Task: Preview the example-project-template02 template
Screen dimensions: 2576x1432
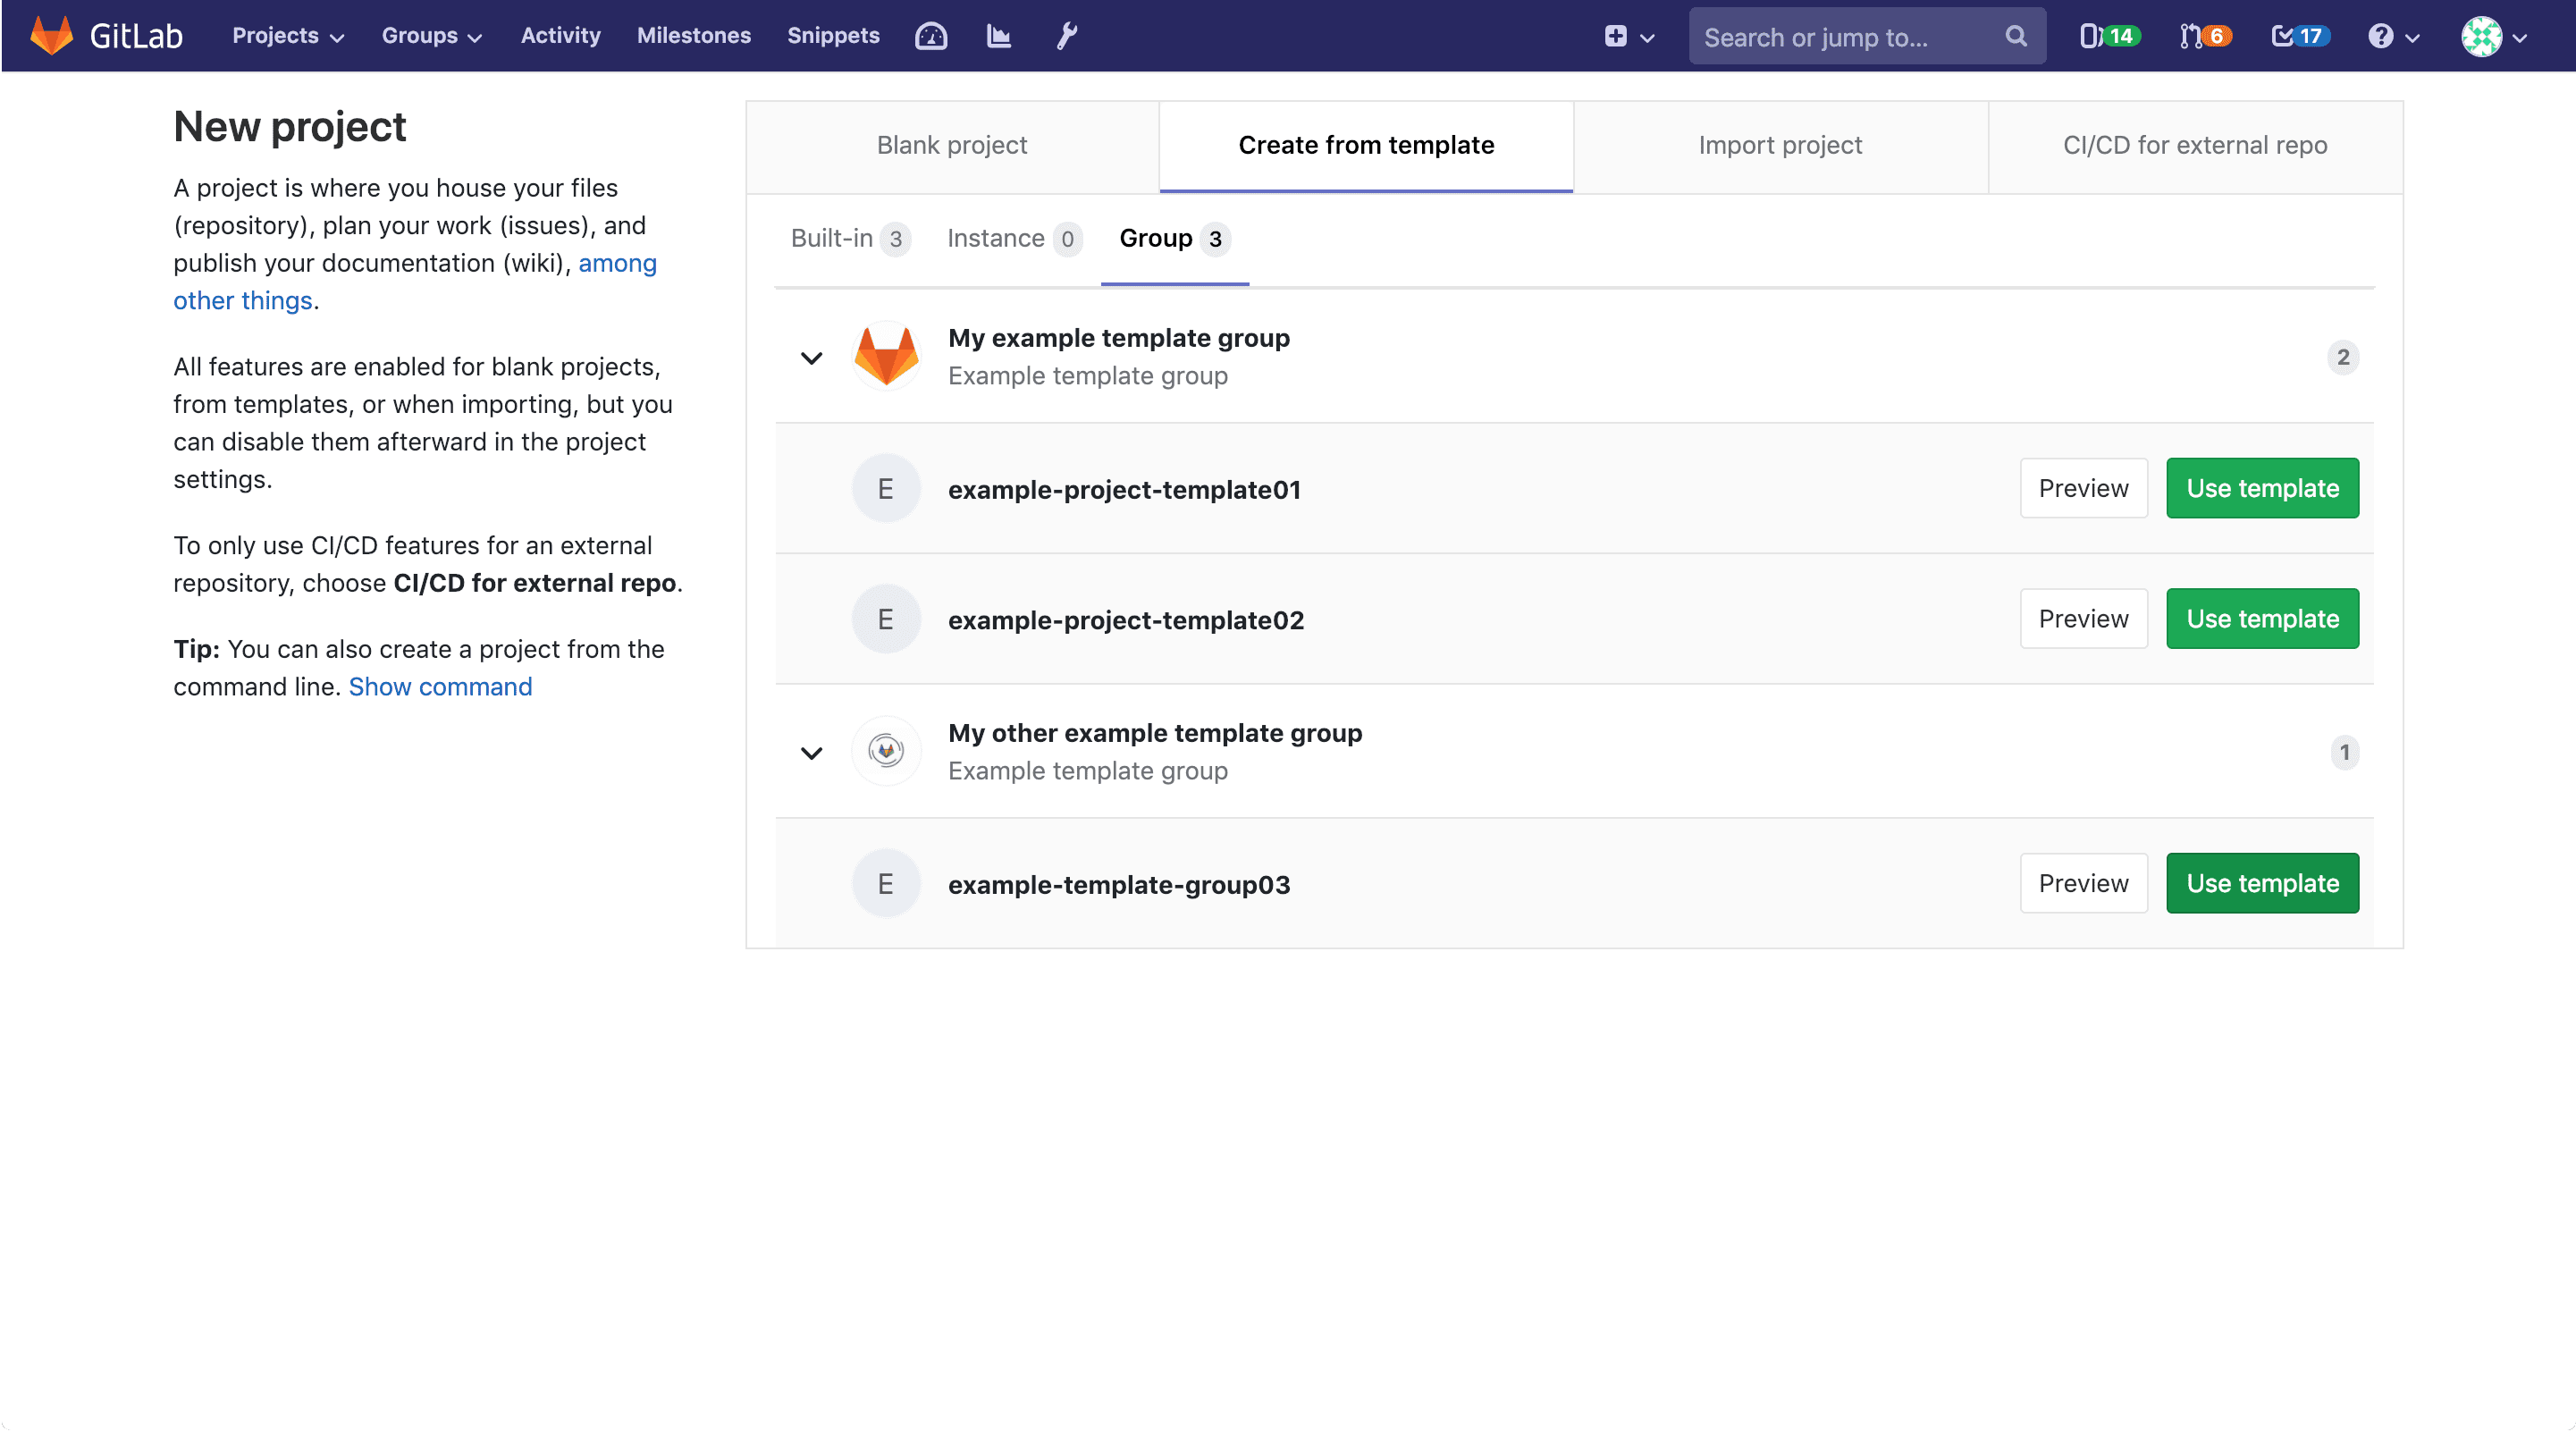Action: click(x=2083, y=619)
